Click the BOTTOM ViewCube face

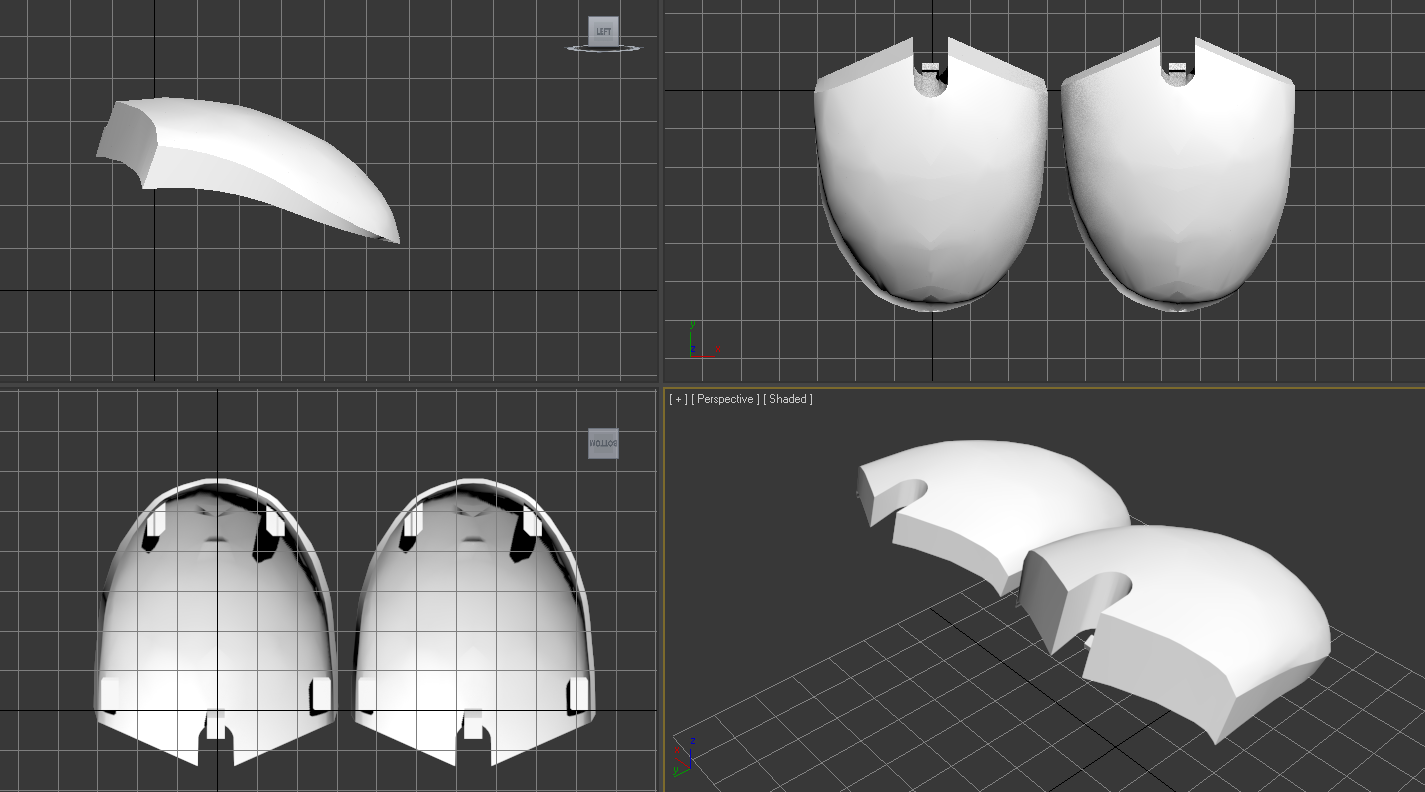click(x=603, y=443)
